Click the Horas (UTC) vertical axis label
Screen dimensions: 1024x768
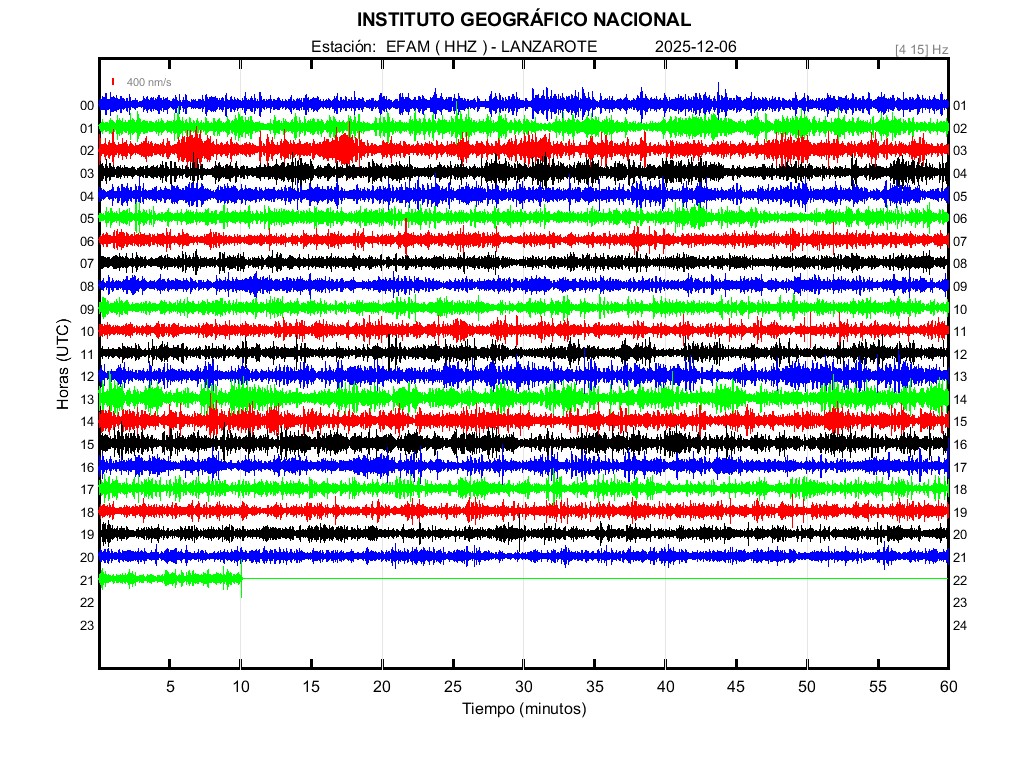coord(63,365)
